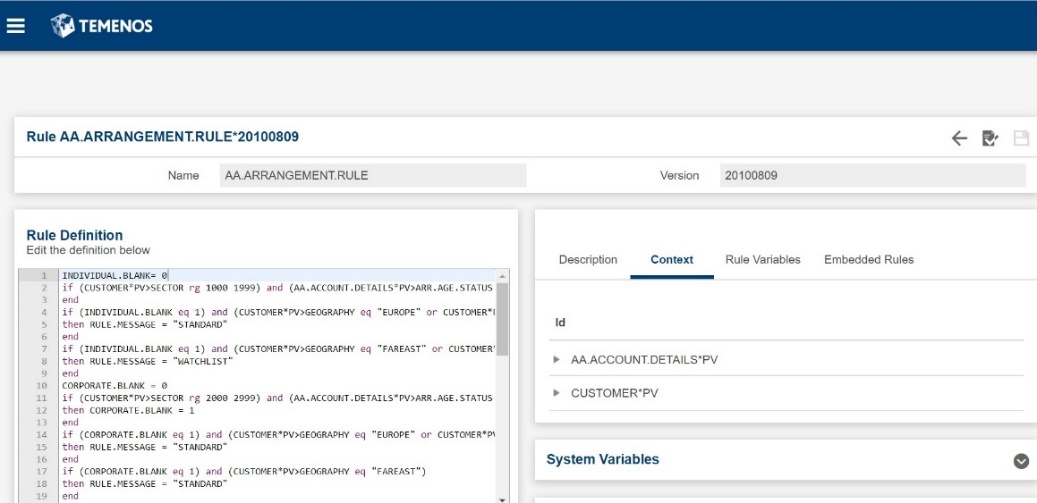Select the Context tab
Image resolution: width=1037 pixels, height=503 pixels.
pos(672,260)
